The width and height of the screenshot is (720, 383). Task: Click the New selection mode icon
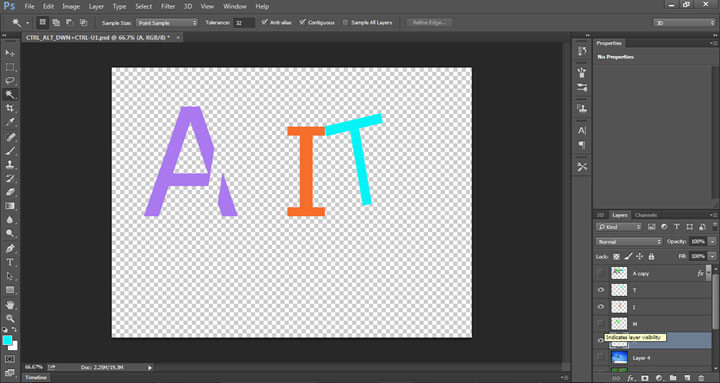pyautogui.click(x=42, y=22)
